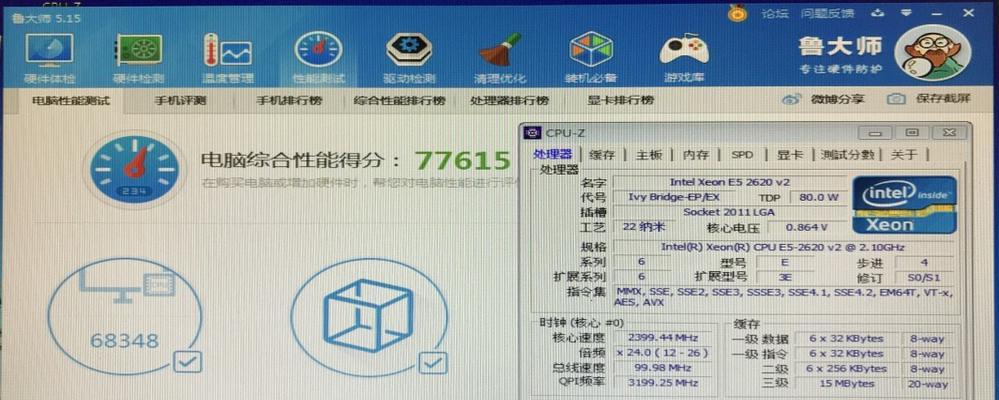Click name field Intel Xeon E5 2620 v2
The width and height of the screenshot is (999, 400).
[729, 182]
